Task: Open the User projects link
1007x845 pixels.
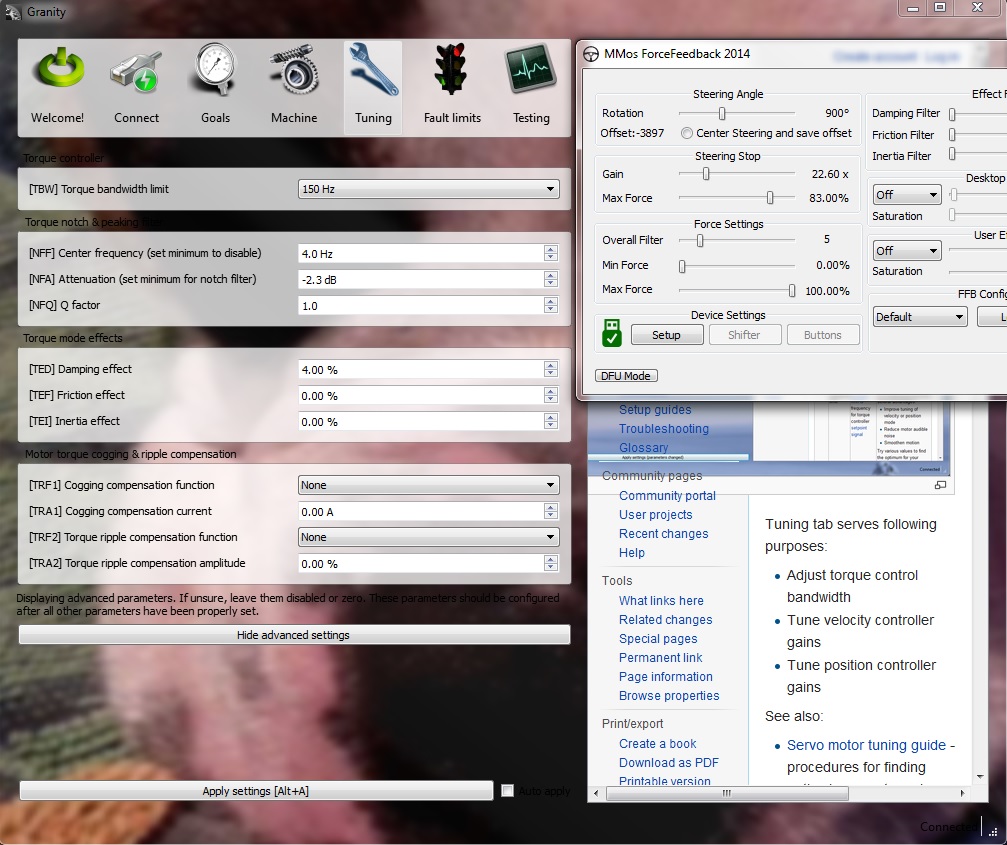Action: tap(656, 515)
